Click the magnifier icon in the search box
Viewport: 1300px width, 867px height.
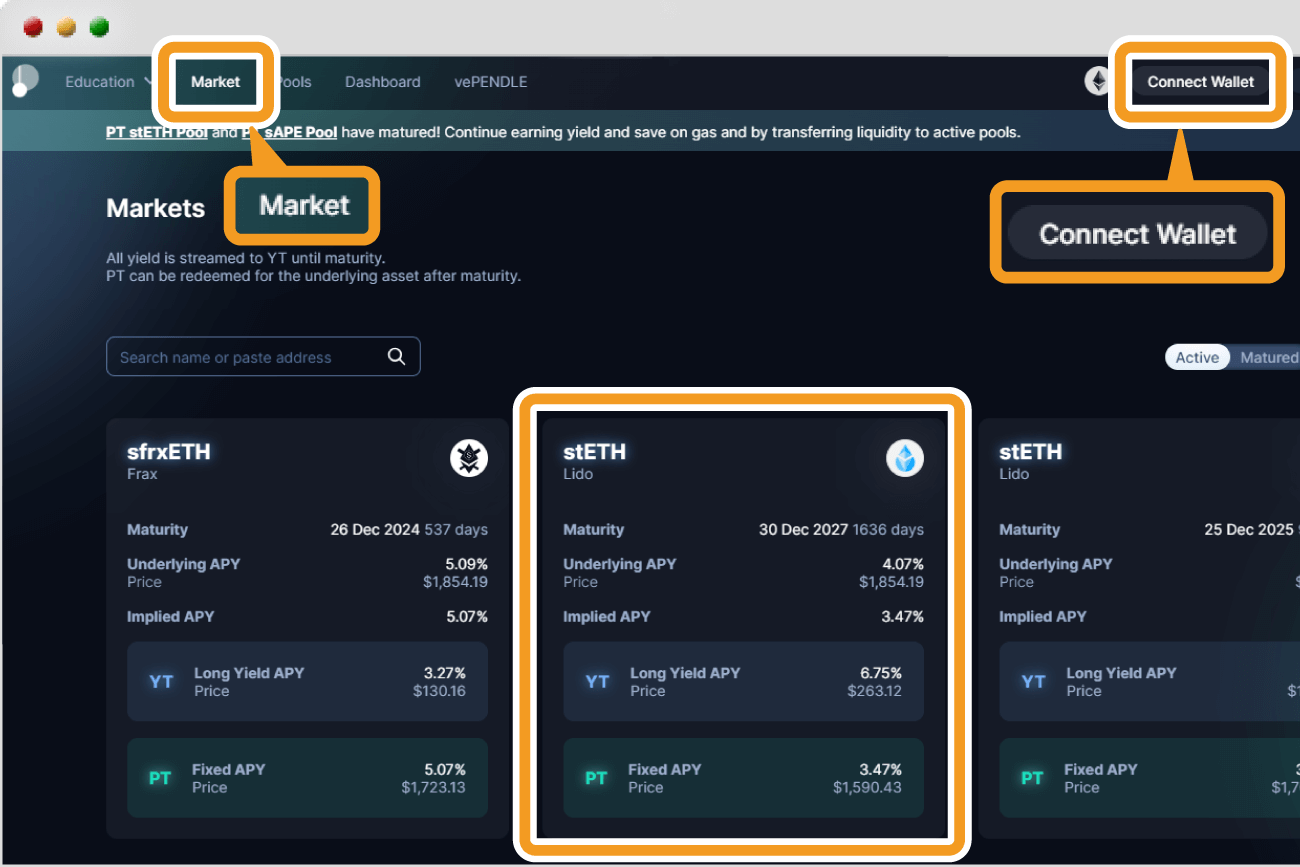(397, 357)
